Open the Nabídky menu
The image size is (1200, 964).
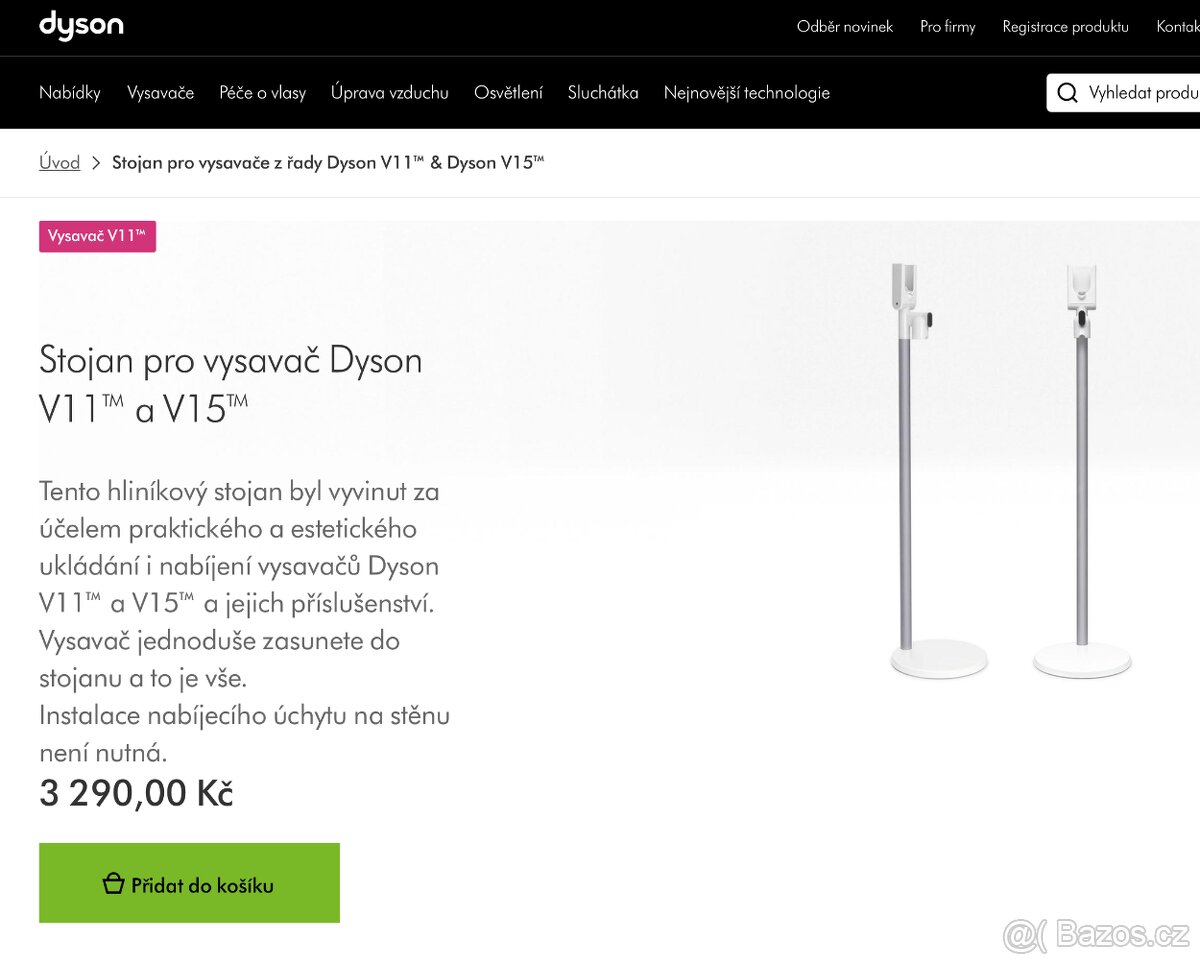[x=70, y=92]
